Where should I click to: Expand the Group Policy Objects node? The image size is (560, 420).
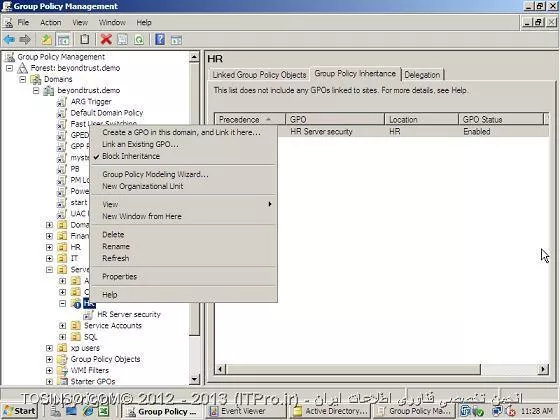point(49,359)
